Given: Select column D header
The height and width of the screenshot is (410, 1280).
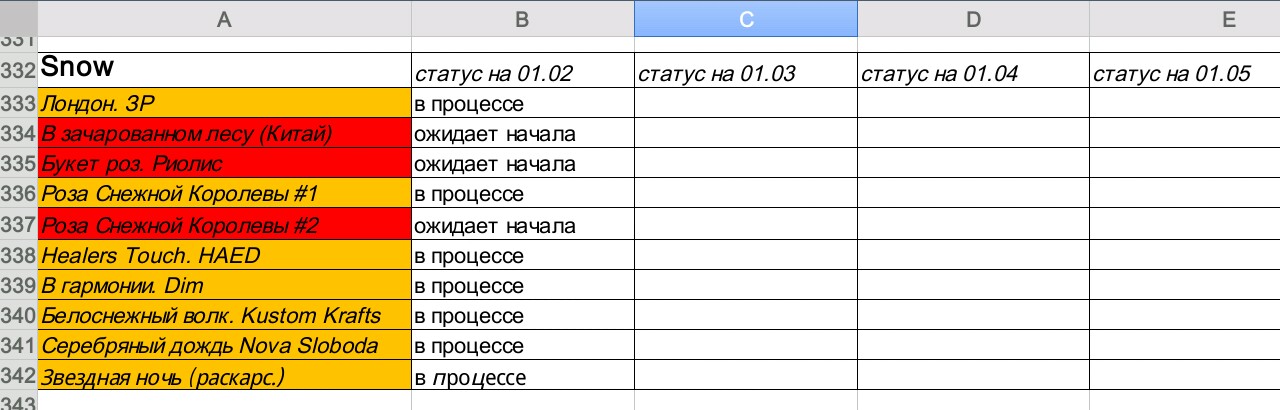Looking at the screenshot, I should pyautogui.click(x=973, y=18).
